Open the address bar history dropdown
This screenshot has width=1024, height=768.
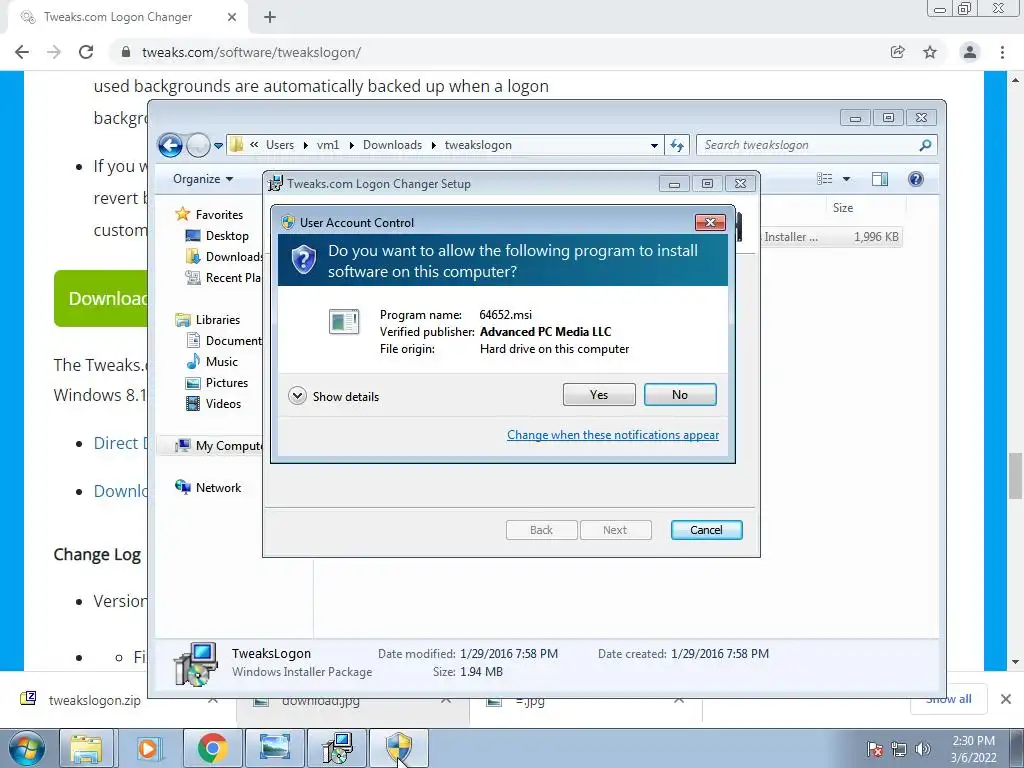click(654, 146)
